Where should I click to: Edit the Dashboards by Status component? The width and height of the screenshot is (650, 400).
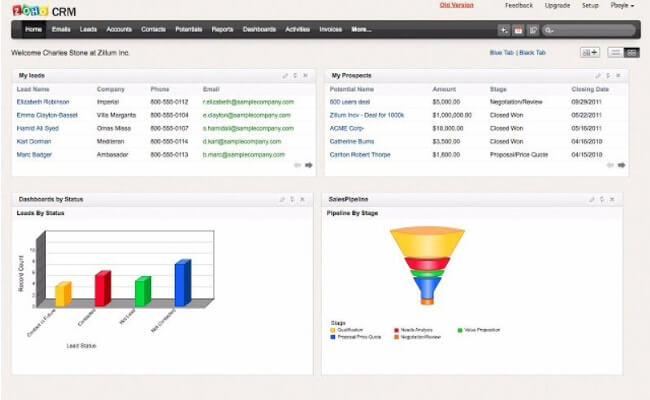coord(282,200)
